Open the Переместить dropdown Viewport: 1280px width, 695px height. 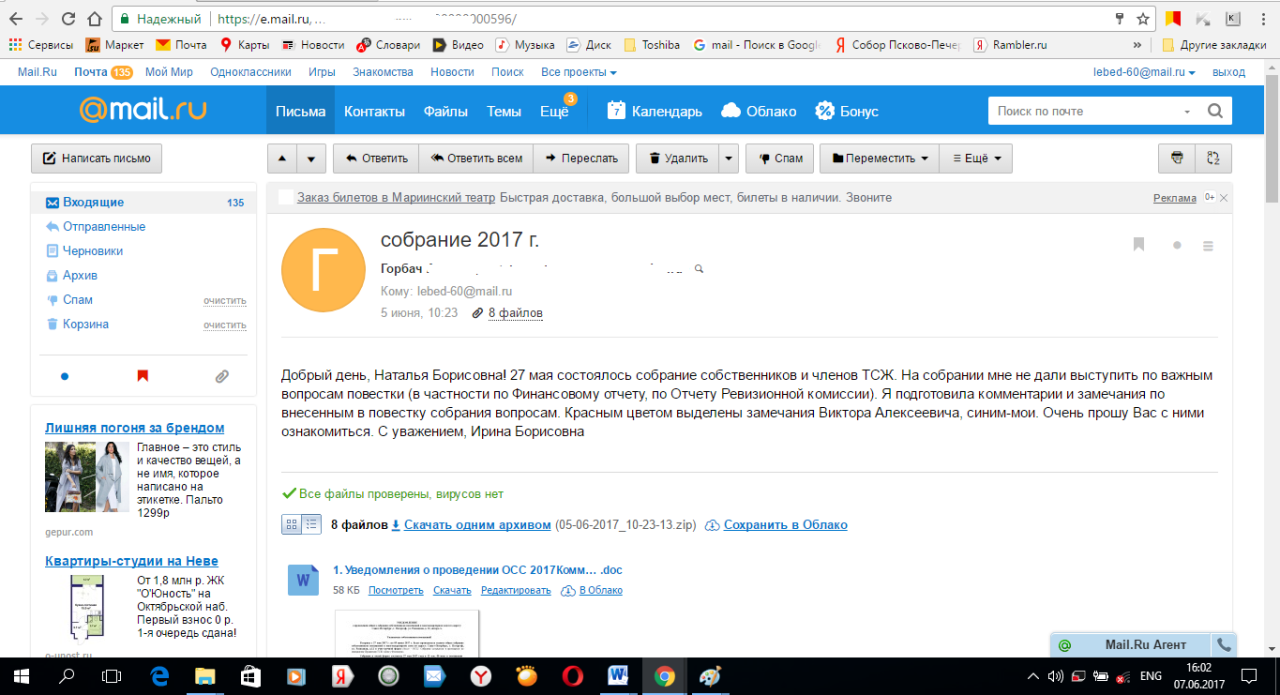click(x=879, y=158)
